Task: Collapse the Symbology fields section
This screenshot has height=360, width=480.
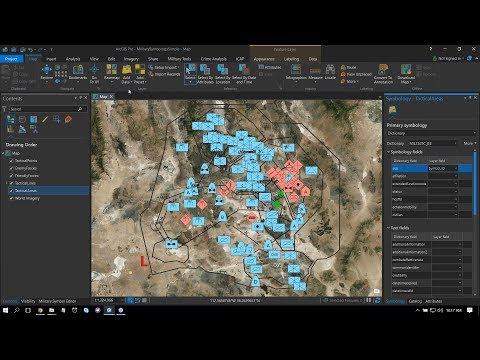Action: click(388, 152)
